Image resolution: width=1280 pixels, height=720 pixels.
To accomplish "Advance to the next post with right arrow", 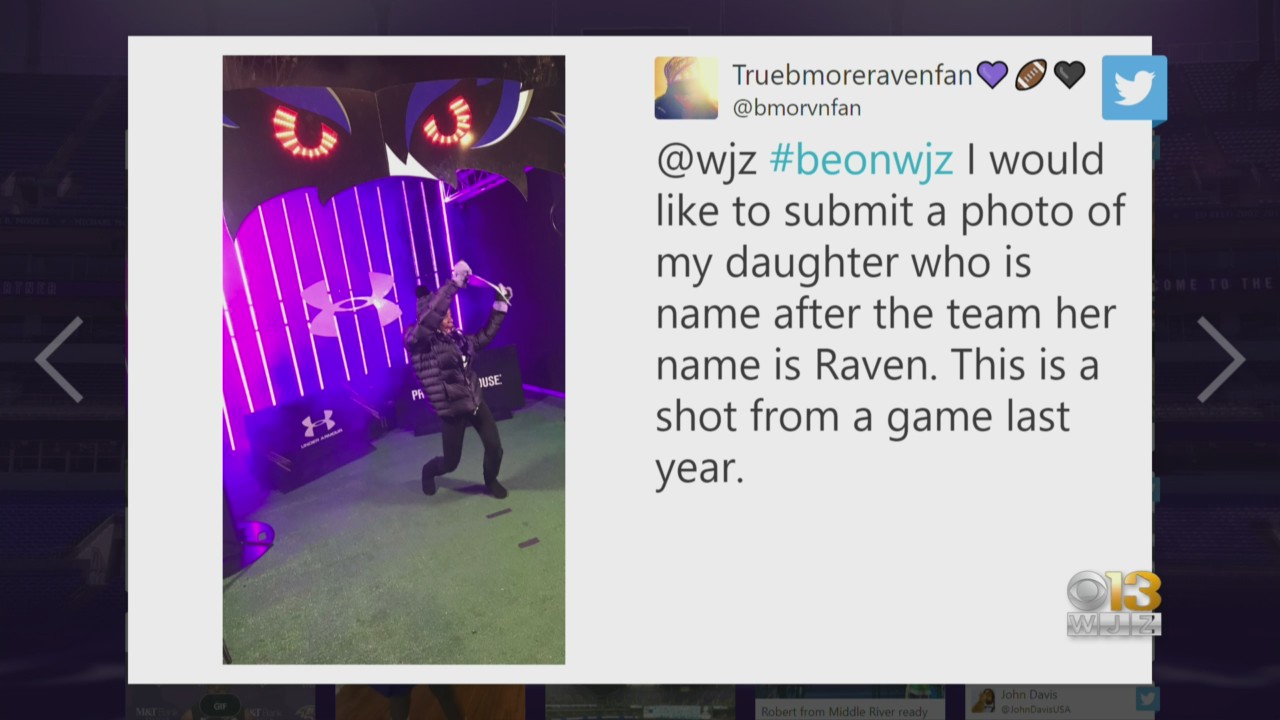I will [x=1221, y=360].
